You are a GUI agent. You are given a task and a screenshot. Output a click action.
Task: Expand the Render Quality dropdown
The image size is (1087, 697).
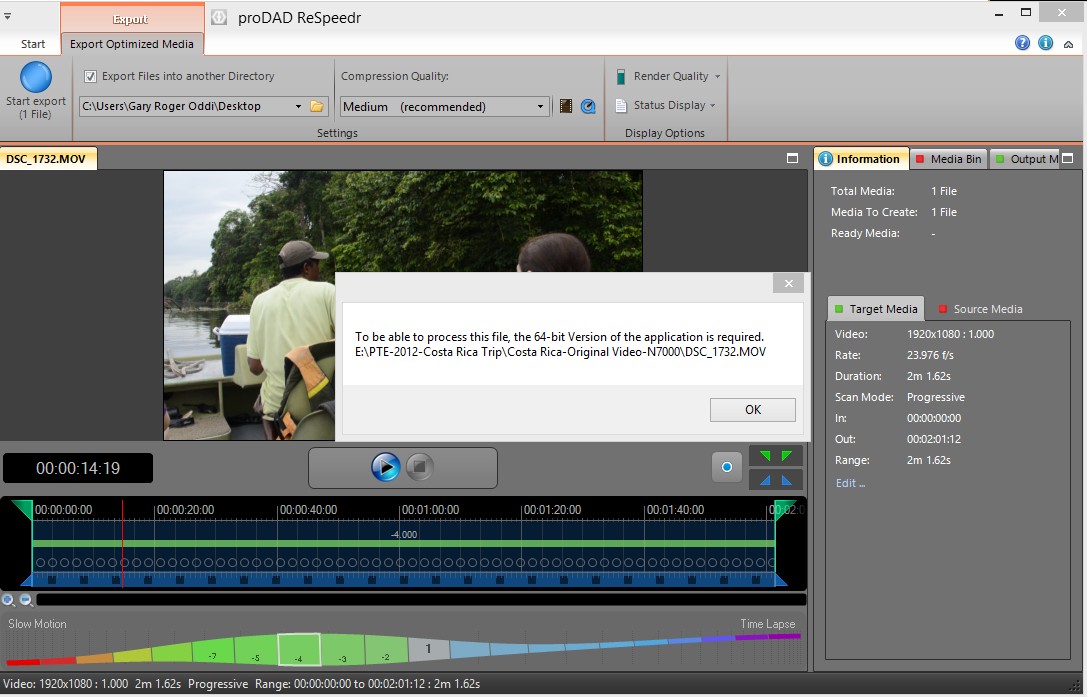[668, 76]
